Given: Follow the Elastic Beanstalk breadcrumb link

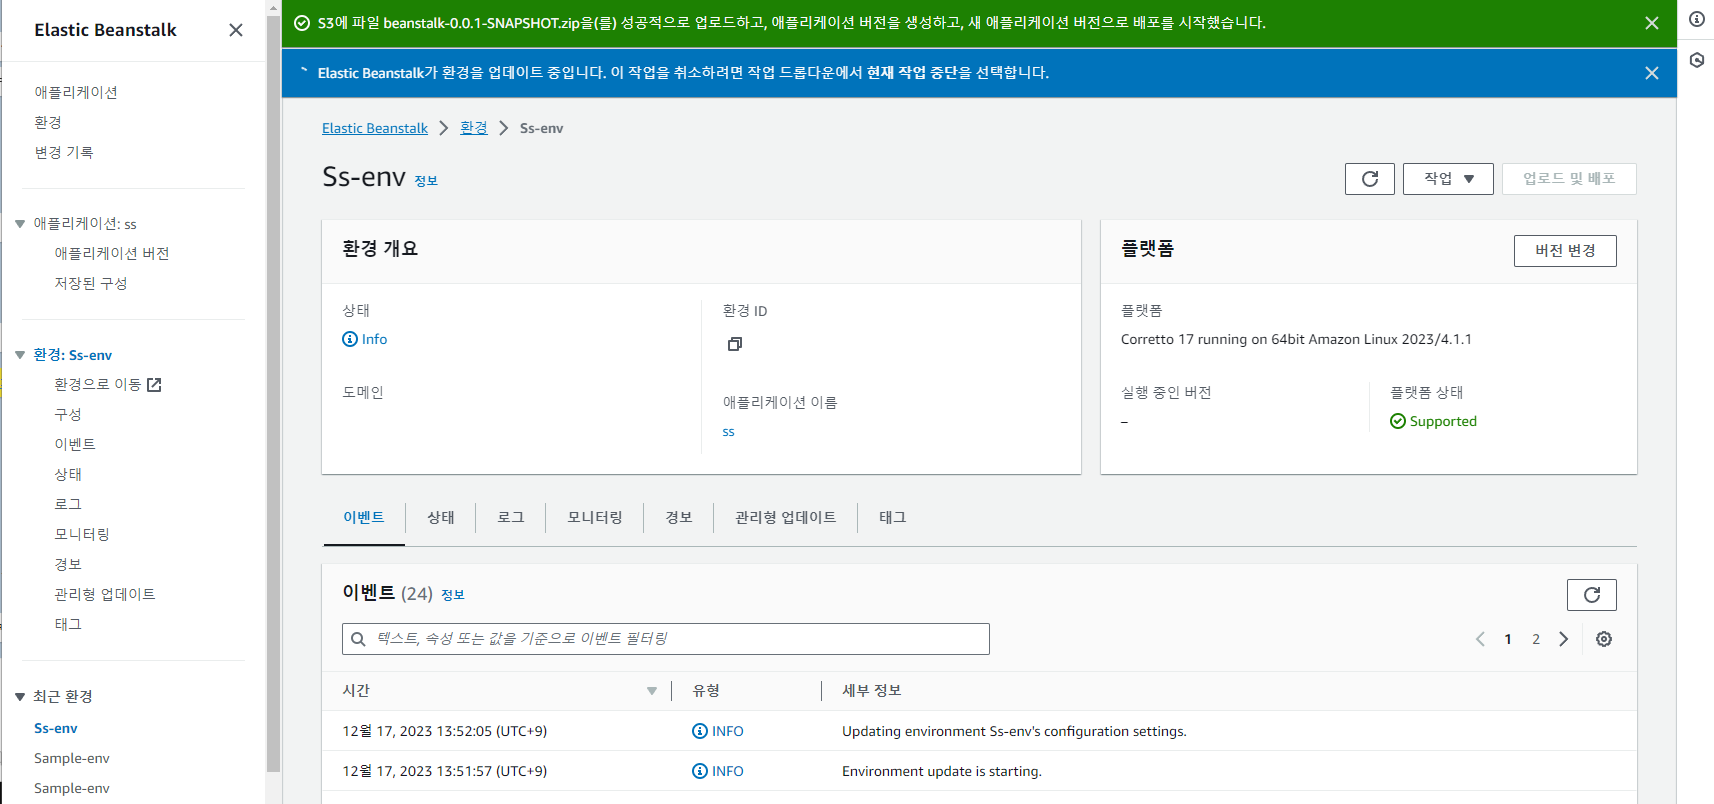Looking at the screenshot, I should (x=374, y=129).
